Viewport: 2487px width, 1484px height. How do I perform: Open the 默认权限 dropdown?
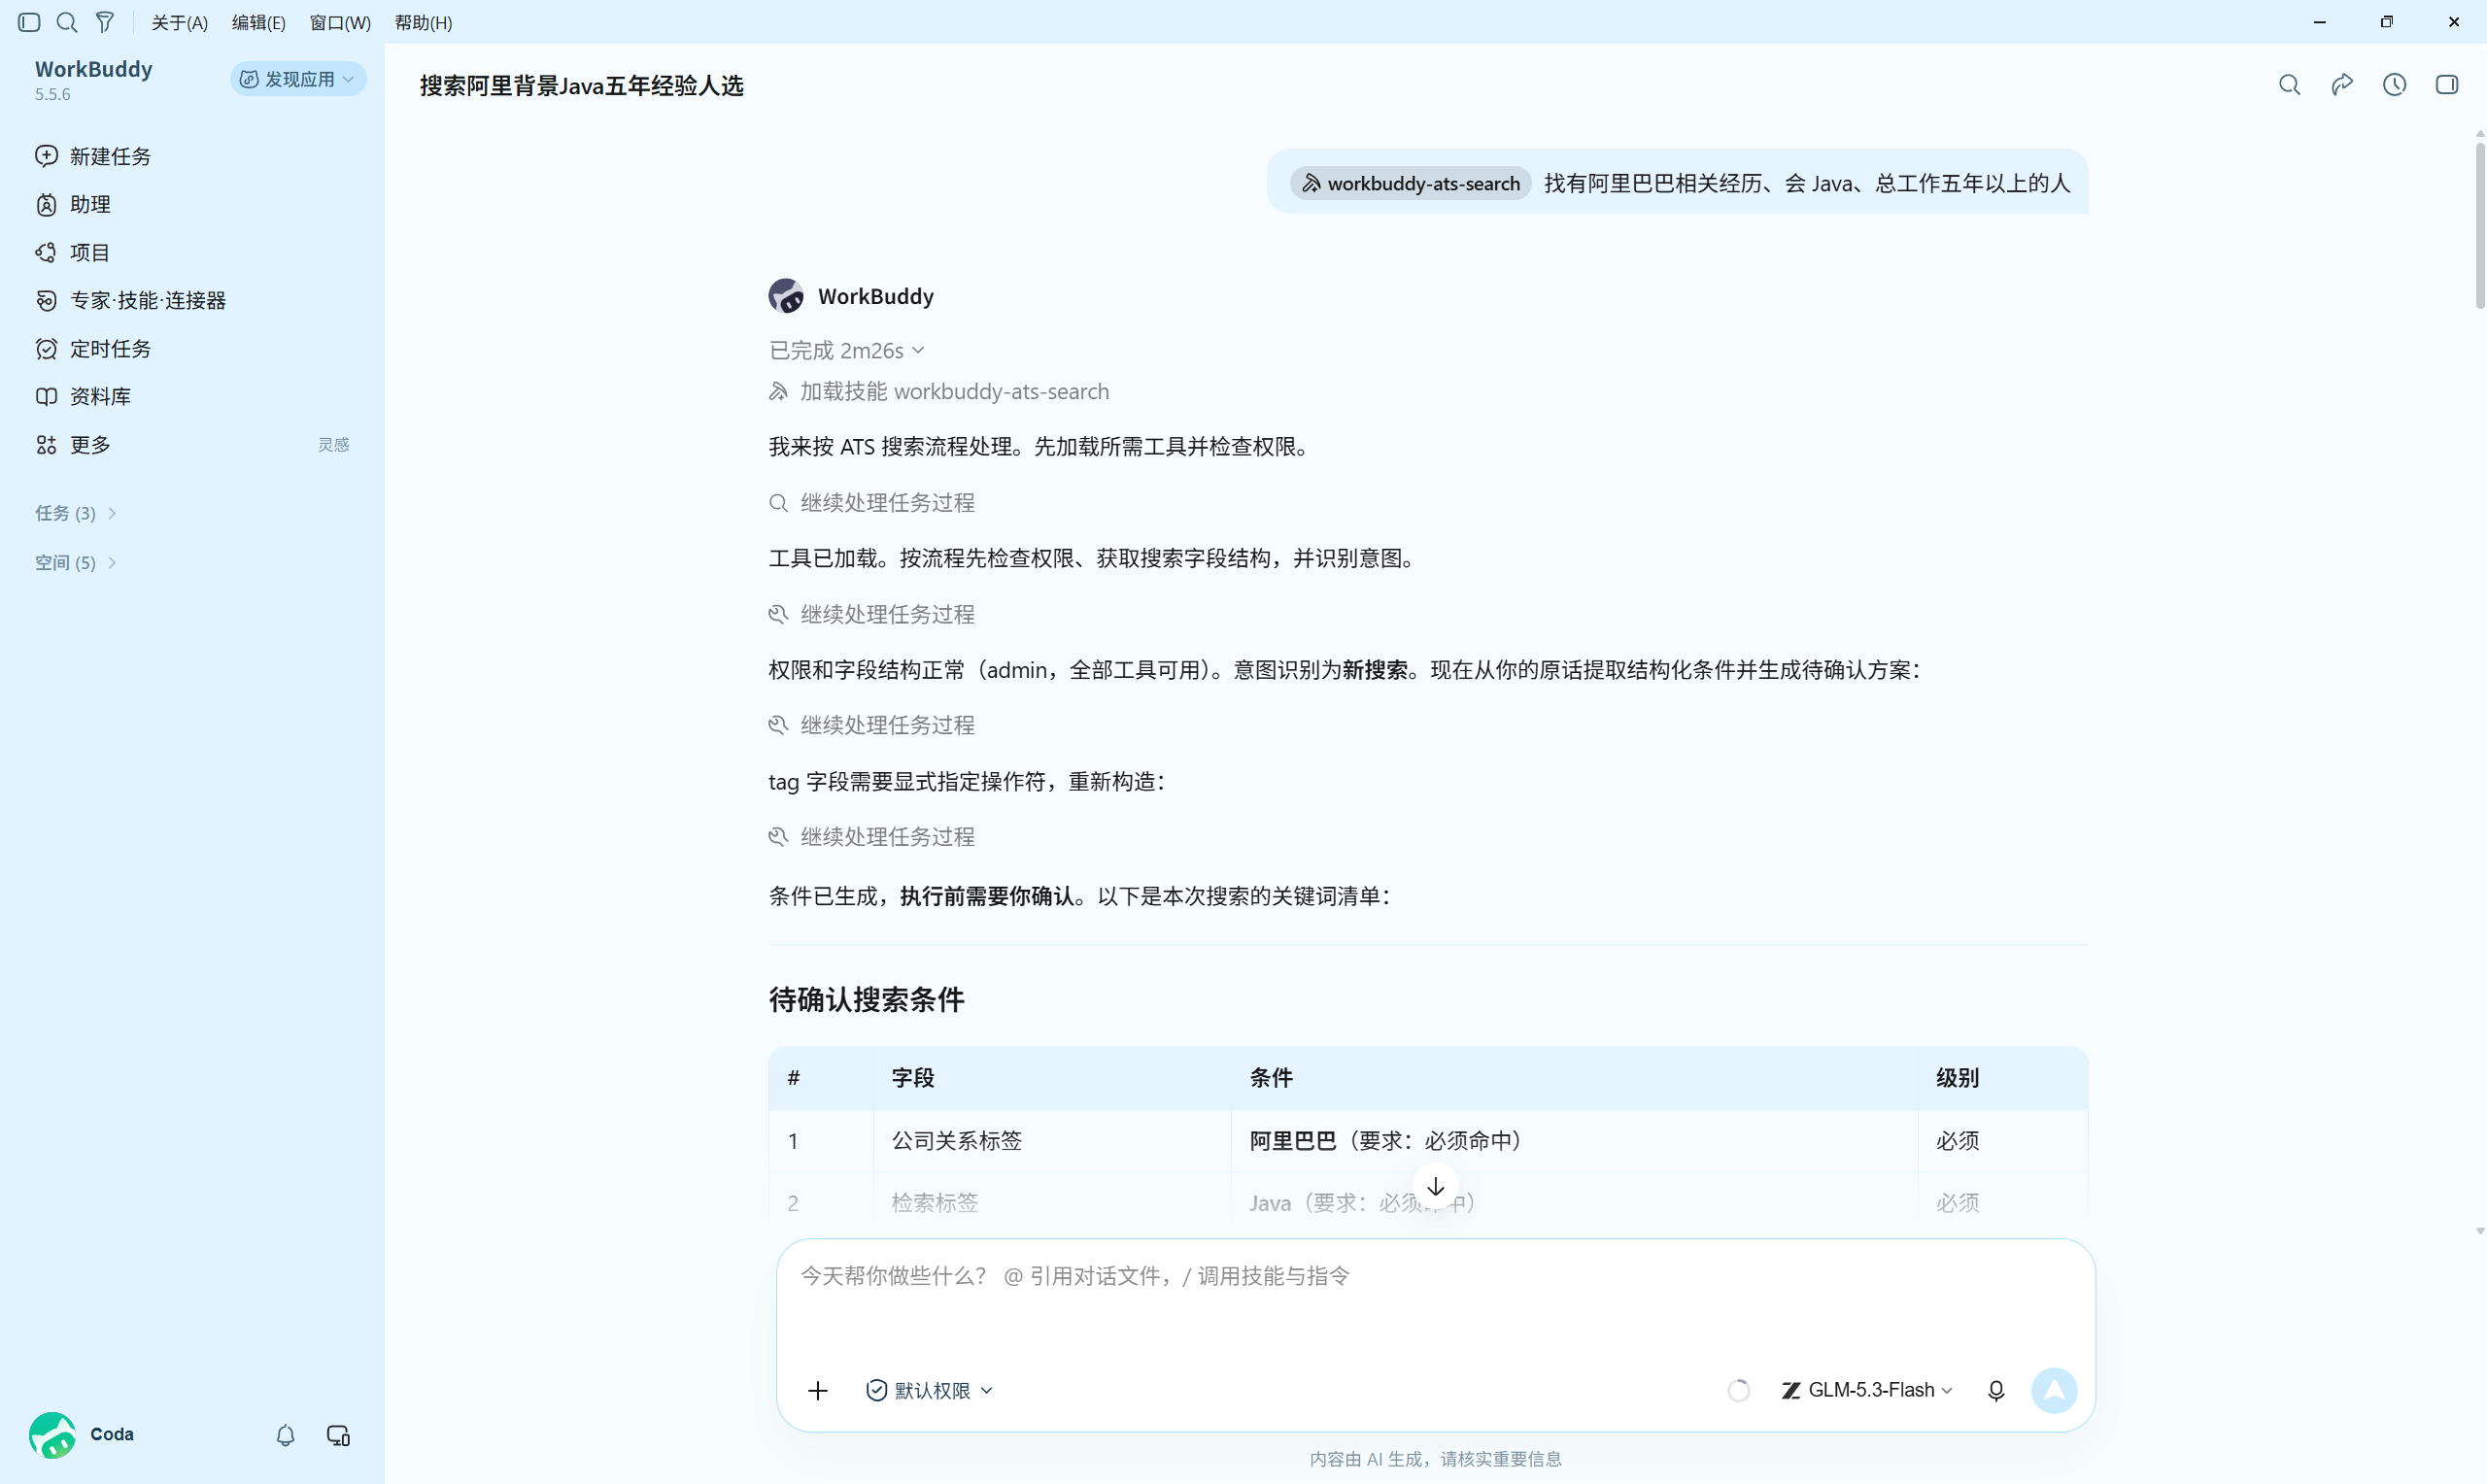[929, 1390]
